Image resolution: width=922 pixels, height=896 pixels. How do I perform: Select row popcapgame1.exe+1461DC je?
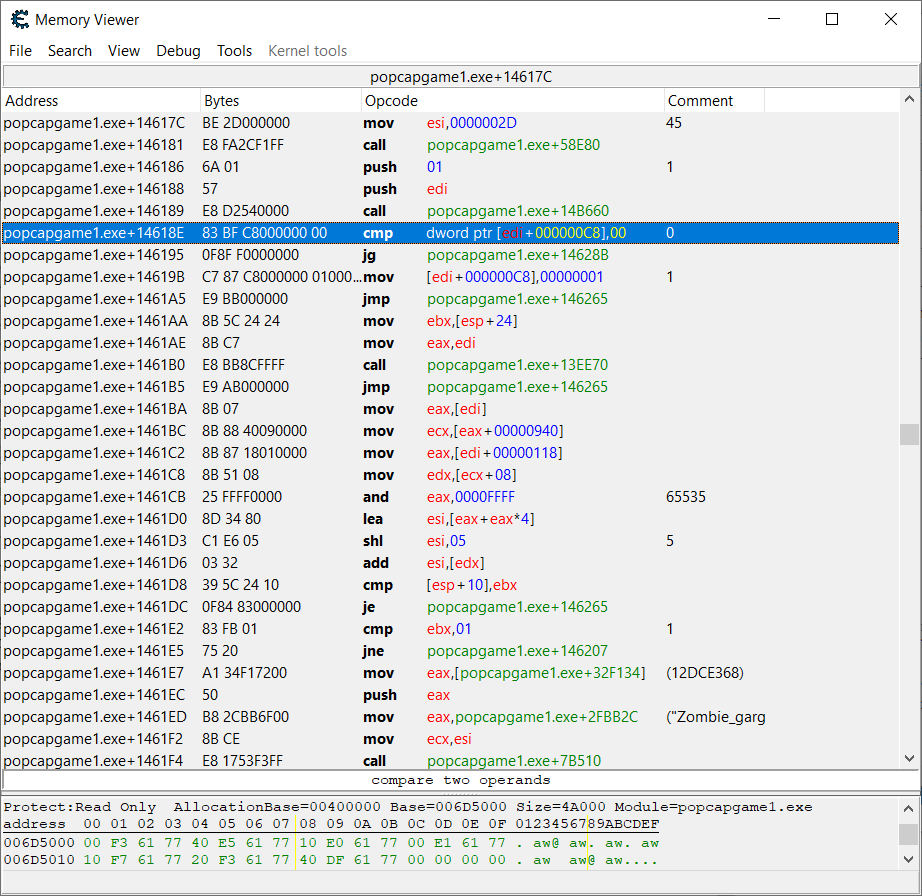pyautogui.click(x=450, y=607)
